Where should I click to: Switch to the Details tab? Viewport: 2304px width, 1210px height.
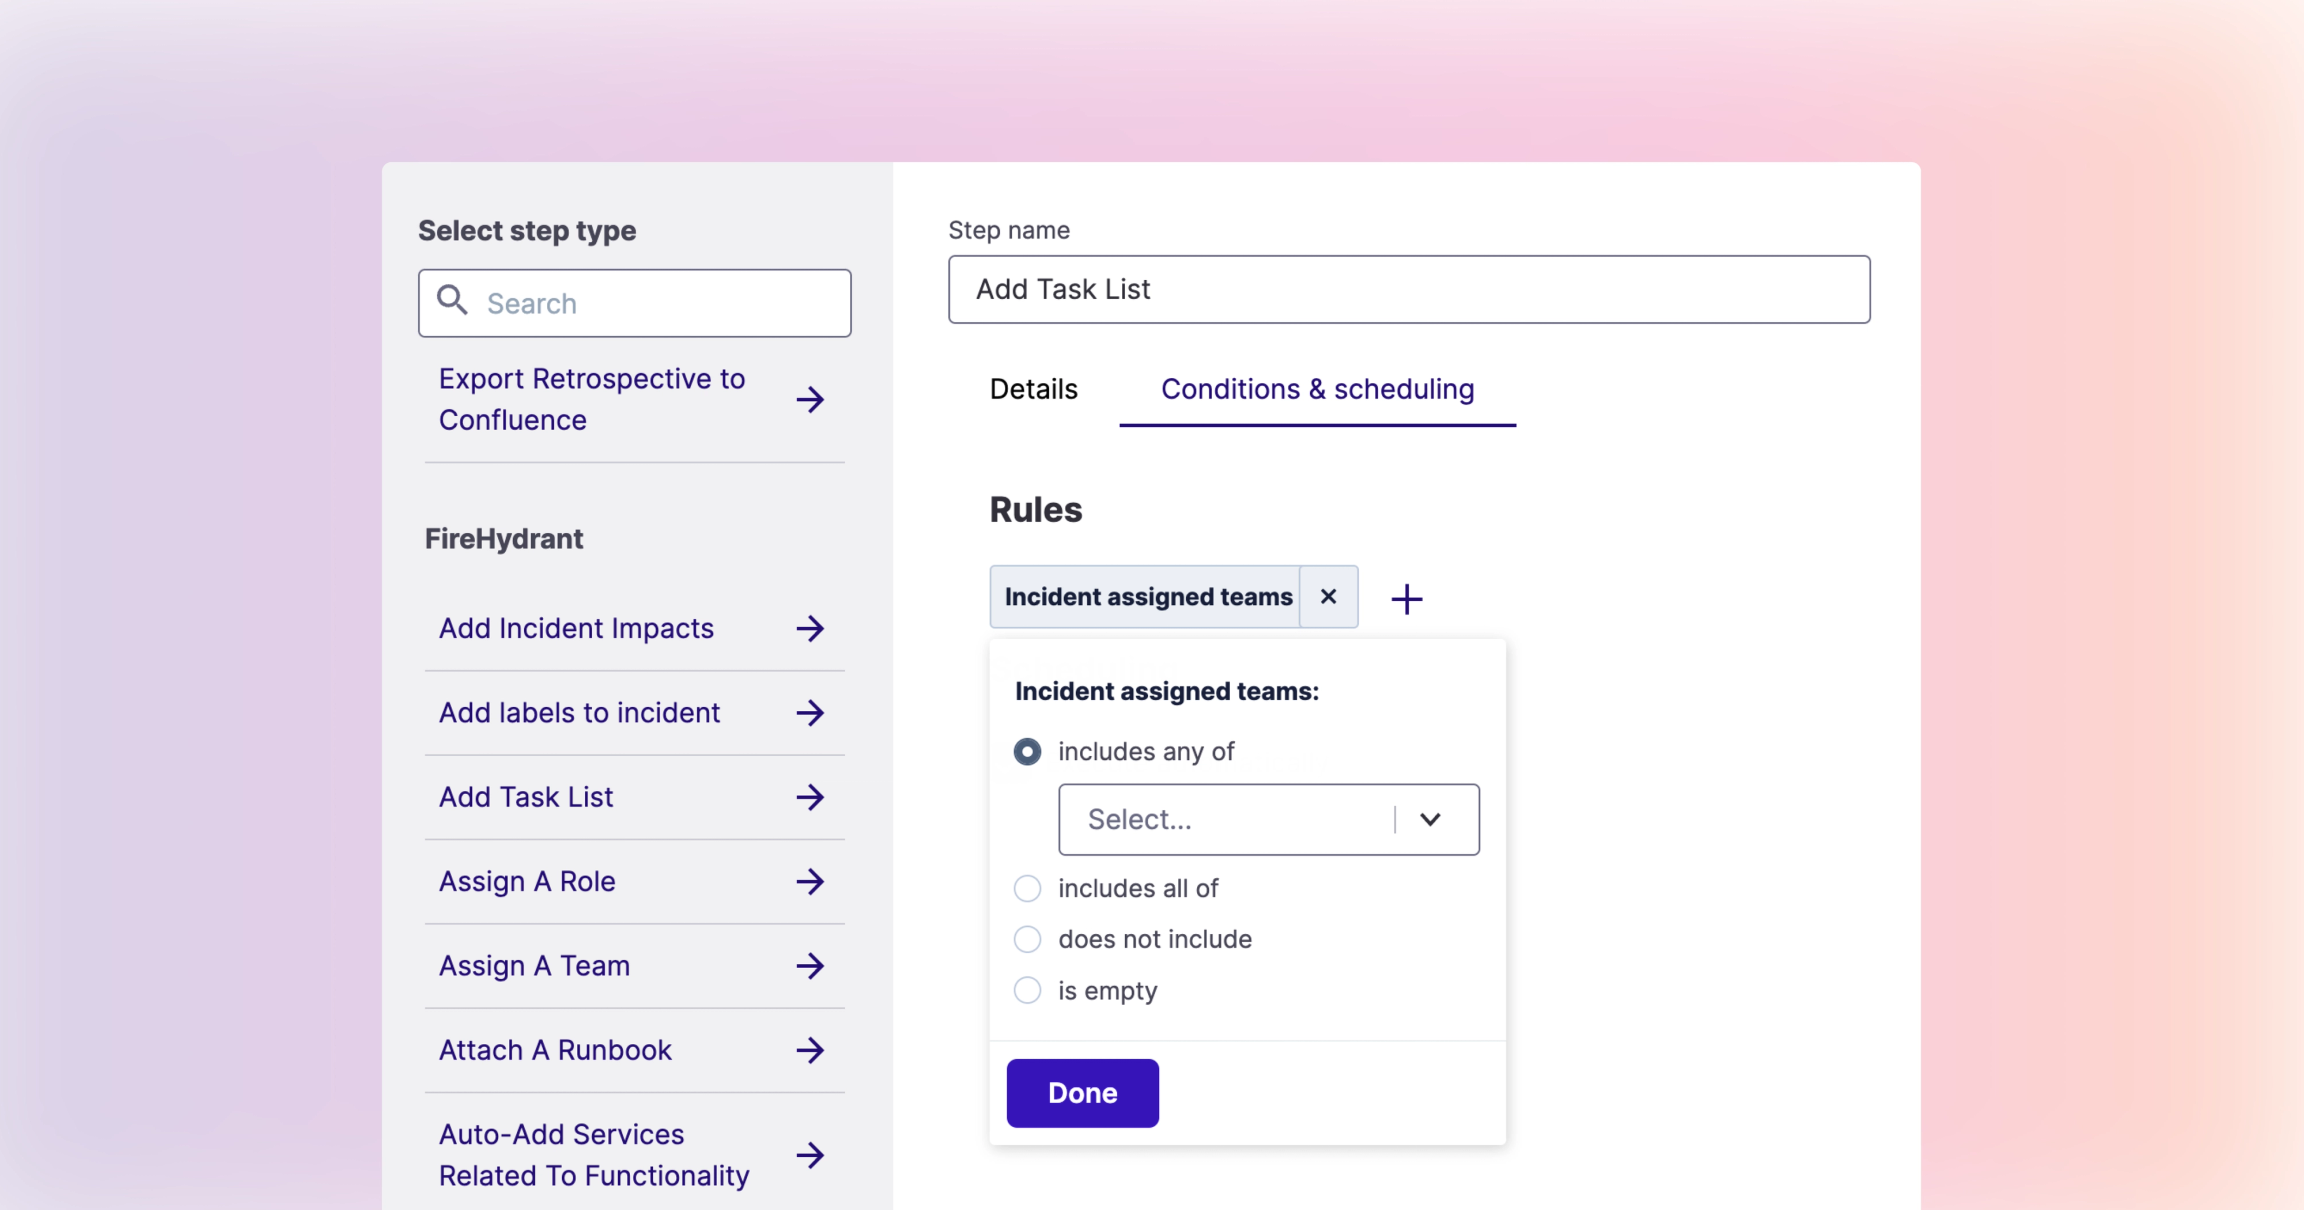coord(1033,389)
